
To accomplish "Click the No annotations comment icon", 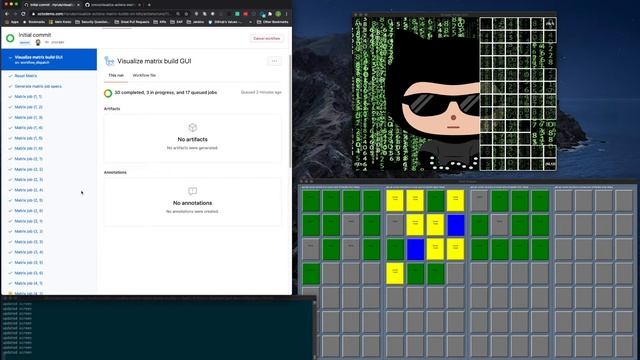I will coord(192,191).
